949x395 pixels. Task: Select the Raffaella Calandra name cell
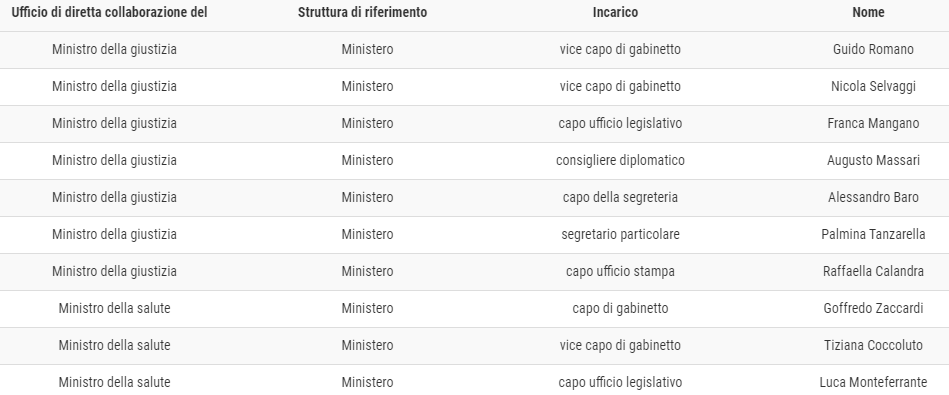click(x=873, y=271)
